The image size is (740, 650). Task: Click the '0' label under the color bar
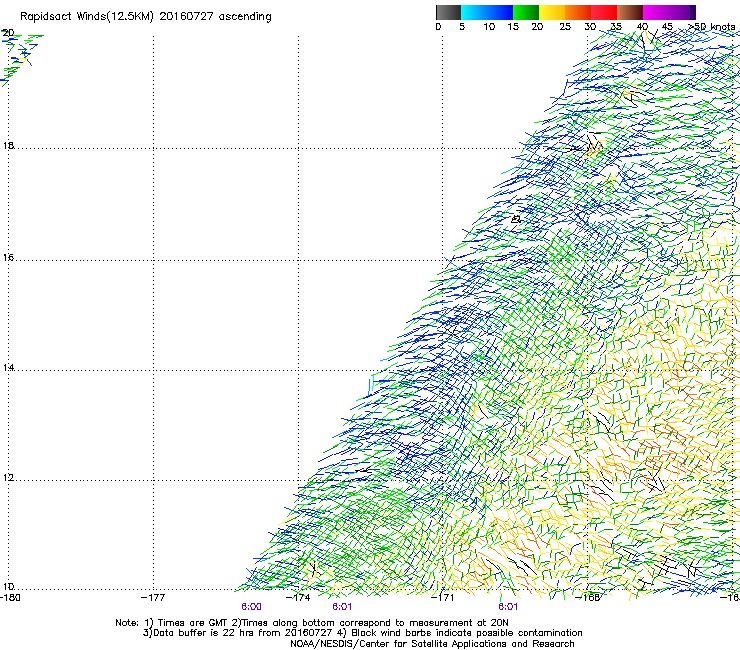pyautogui.click(x=438, y=27)
